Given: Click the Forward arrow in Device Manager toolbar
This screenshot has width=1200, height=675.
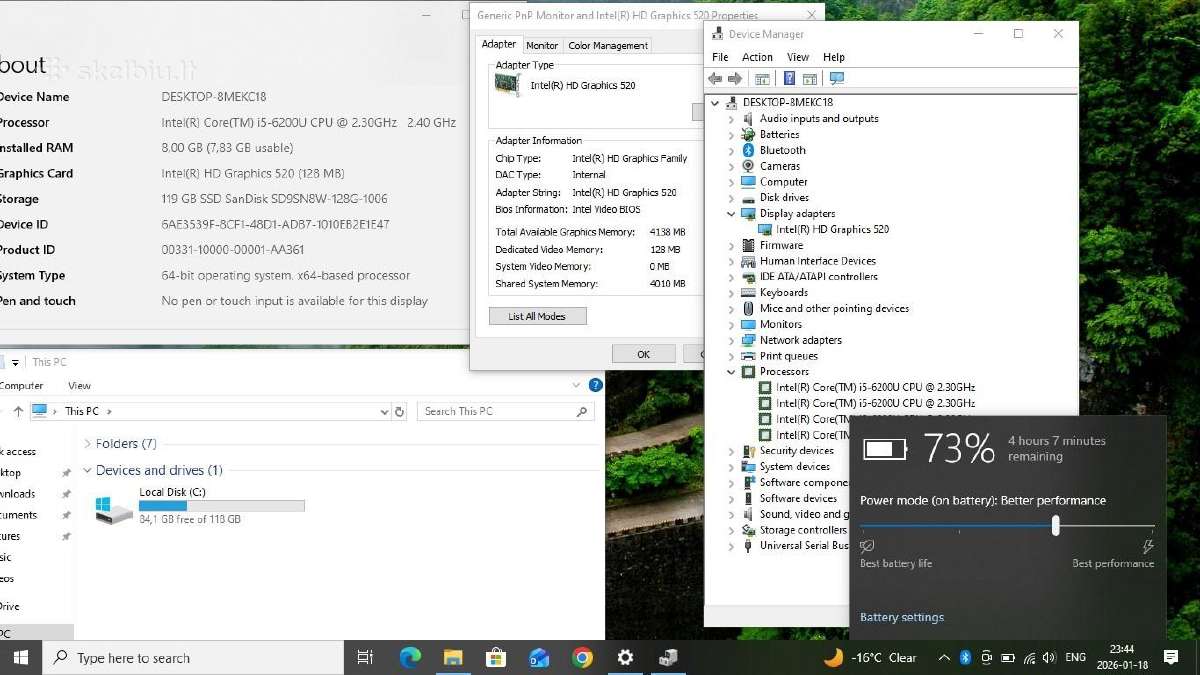Looking at the screenshot, I should (735, 79).
